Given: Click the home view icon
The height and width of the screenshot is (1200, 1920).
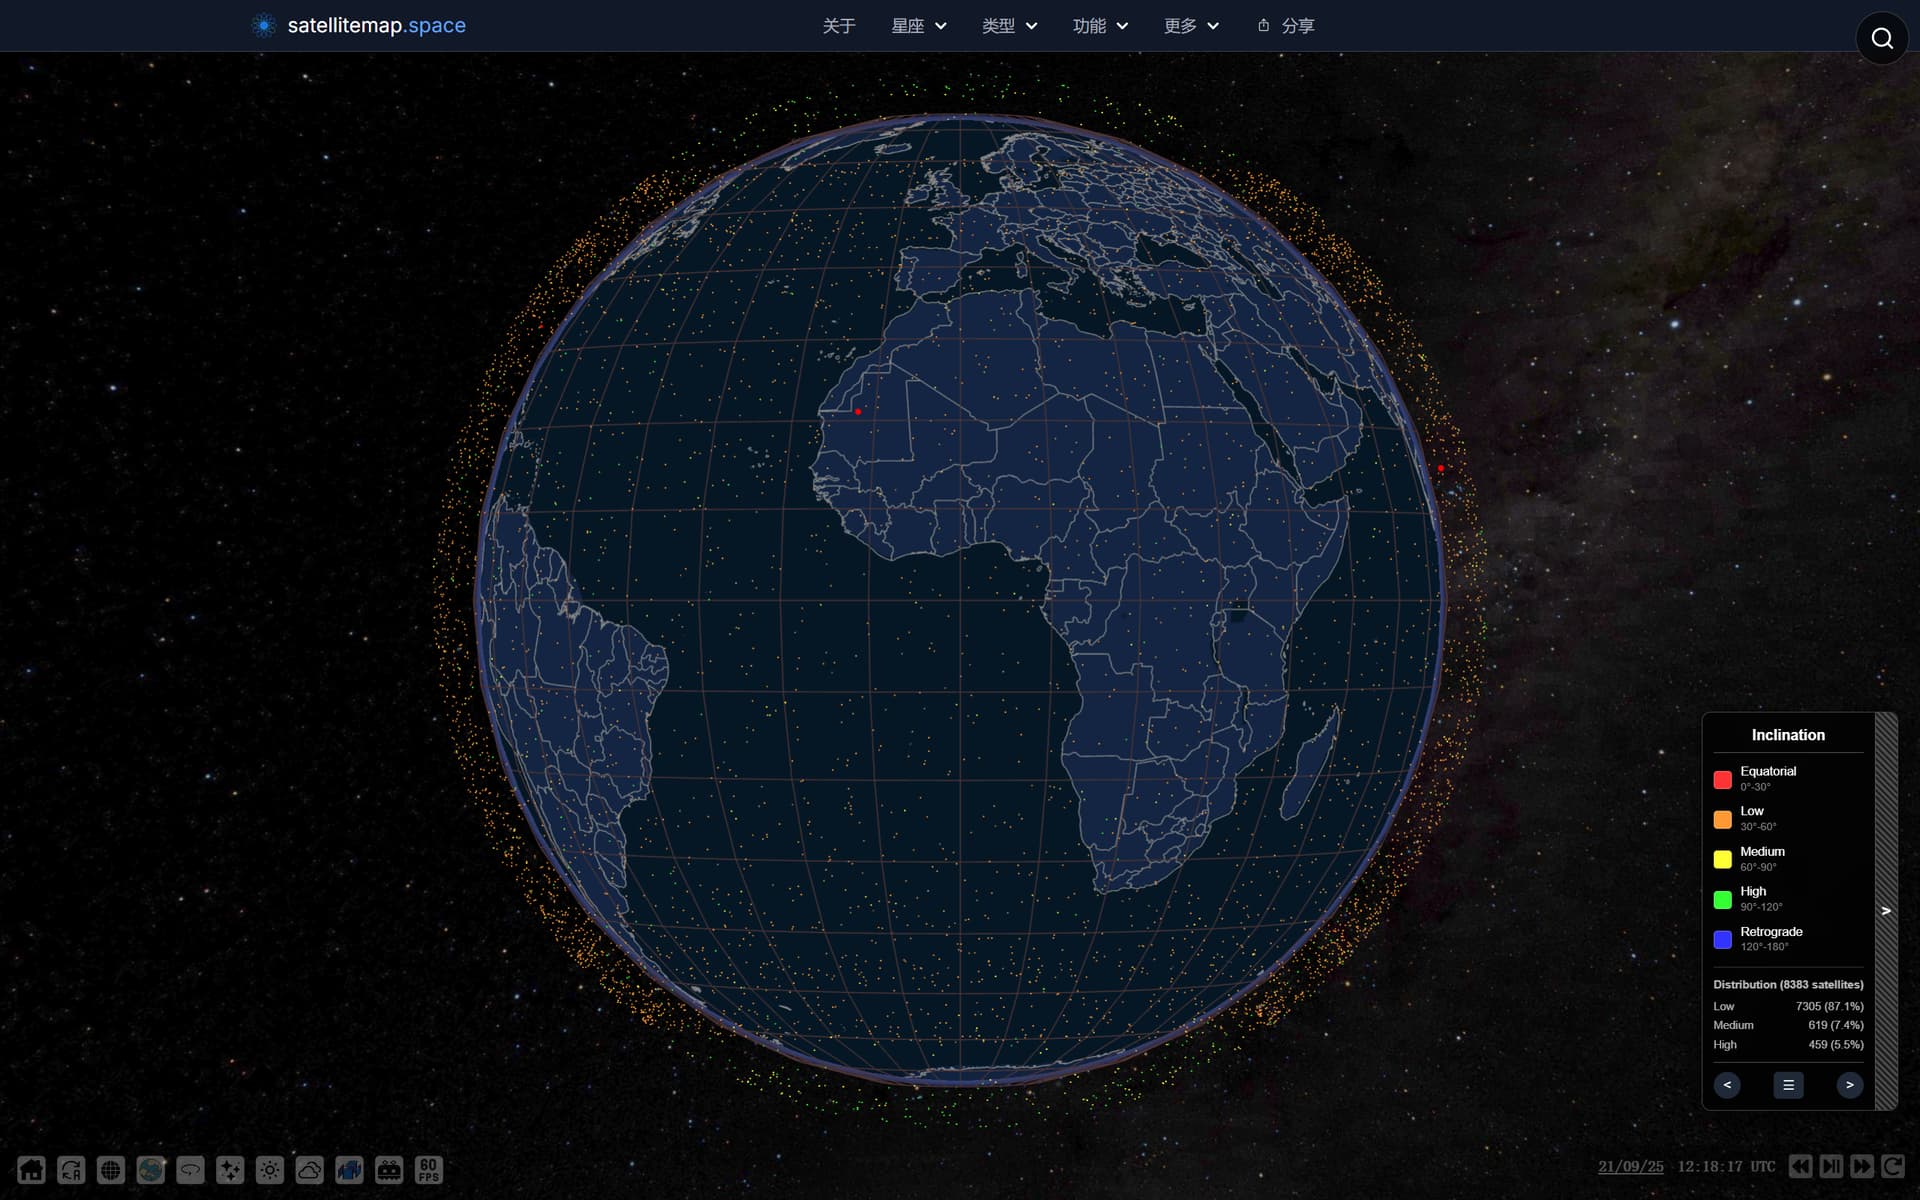Looking at the screenshot, I should (x=31, y=1169).
